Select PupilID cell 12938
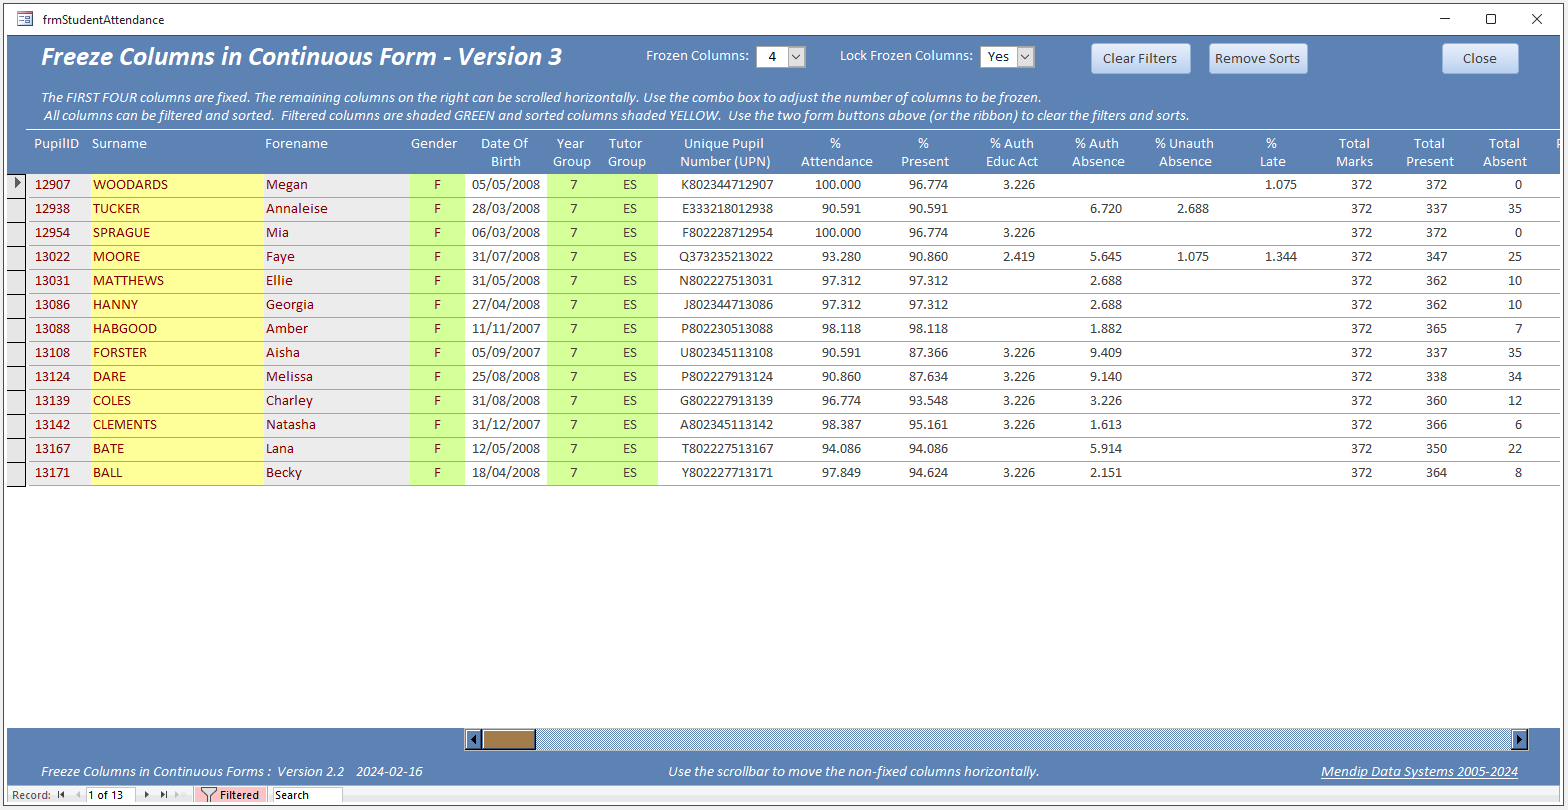Screen dimensions: 1568x810 [59, 208]
